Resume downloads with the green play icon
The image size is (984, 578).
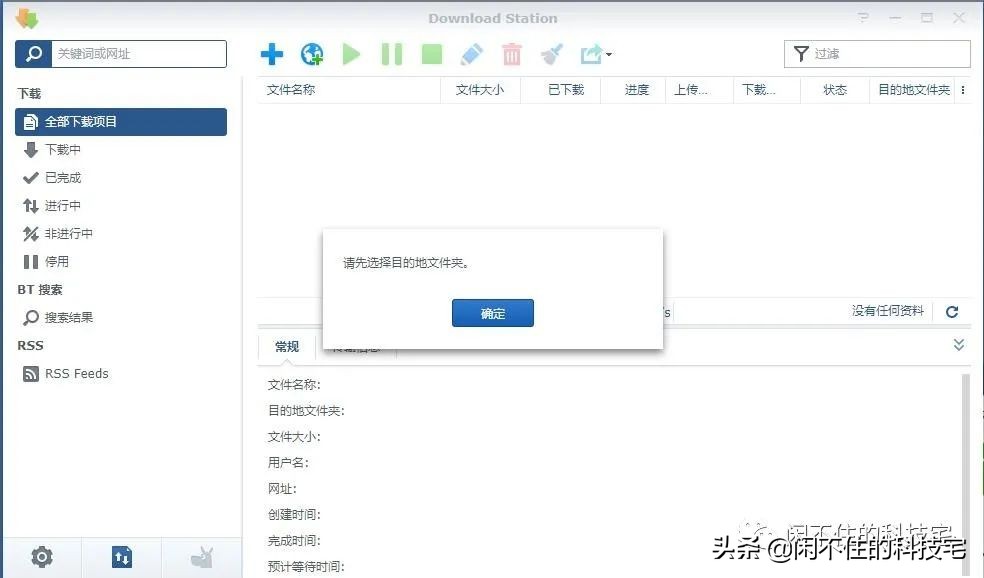(352, 54)
